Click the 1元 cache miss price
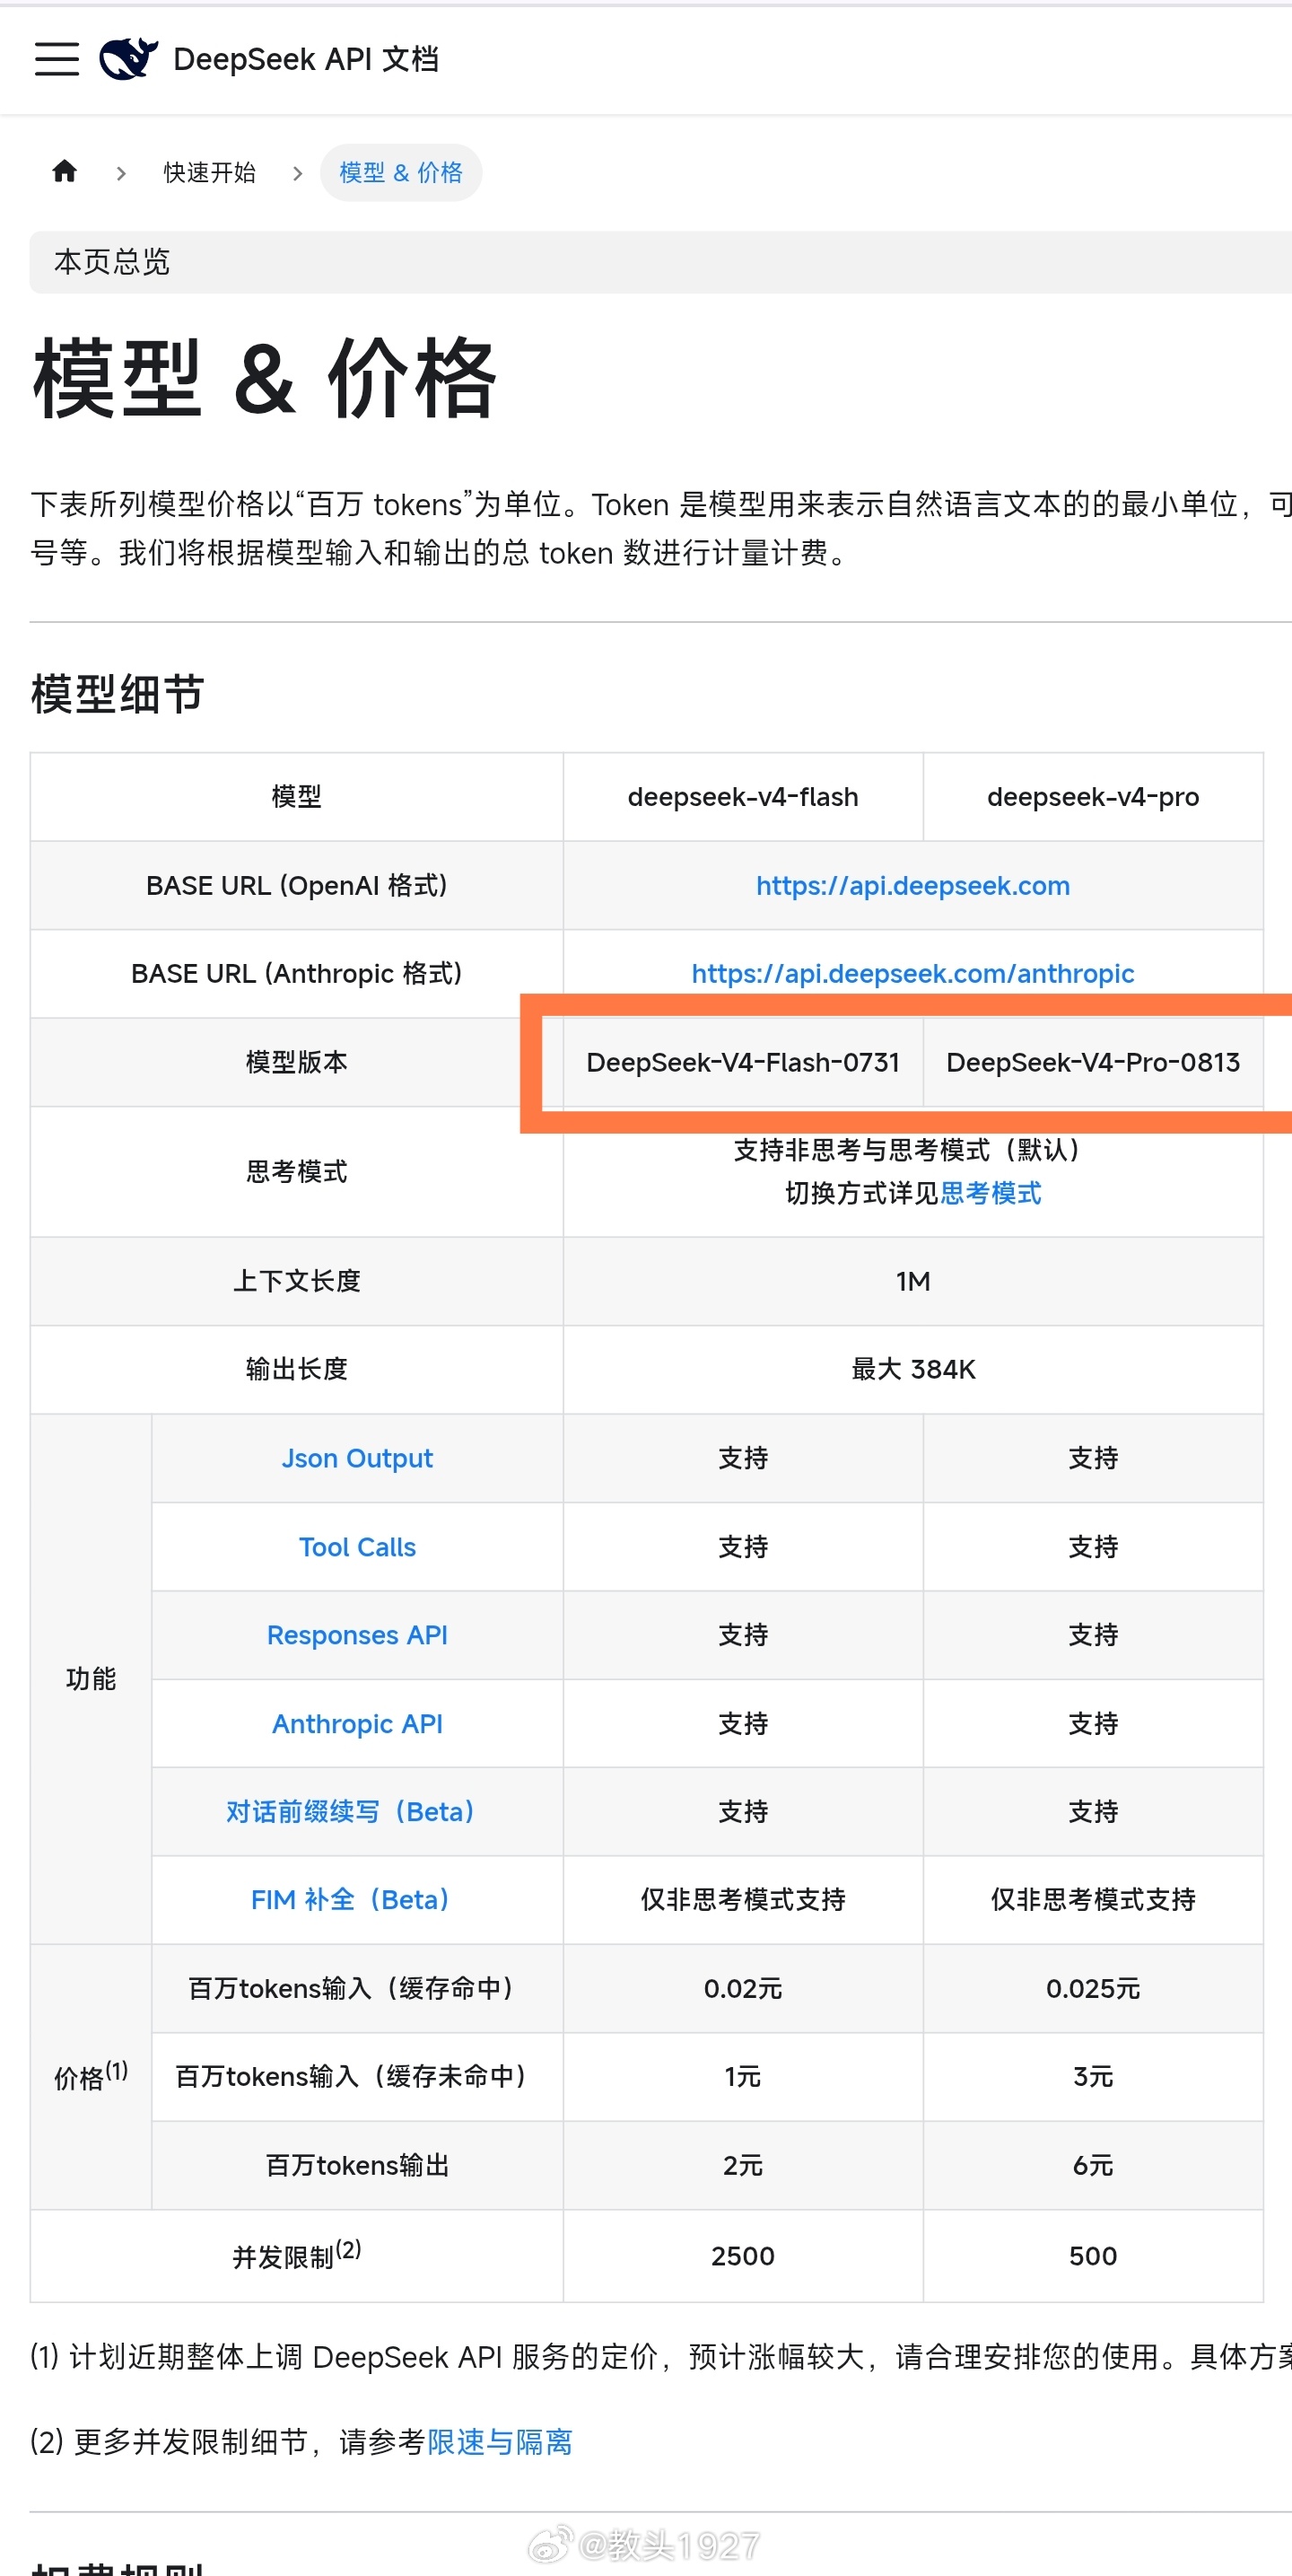This screenshot has height=2576, width=1292. (743, 2077)
